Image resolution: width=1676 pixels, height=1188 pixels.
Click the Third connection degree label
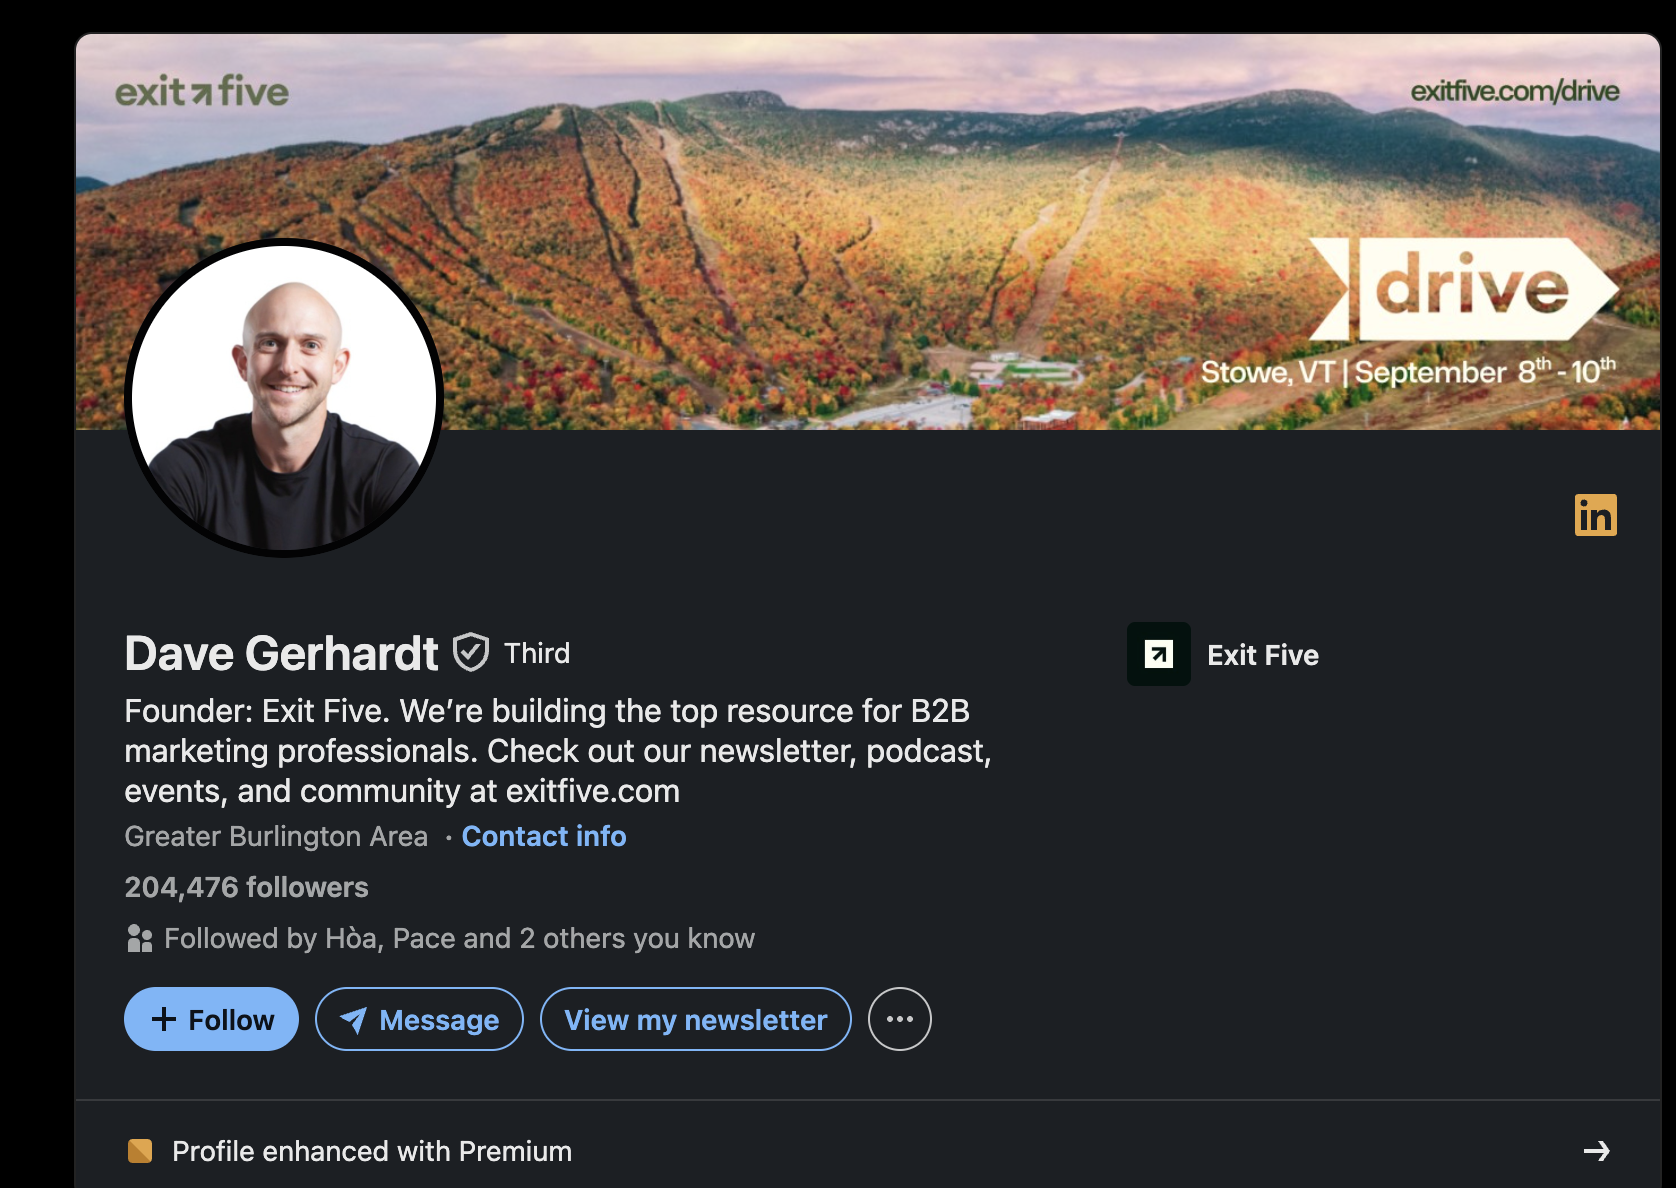click(x=537, y=653)
